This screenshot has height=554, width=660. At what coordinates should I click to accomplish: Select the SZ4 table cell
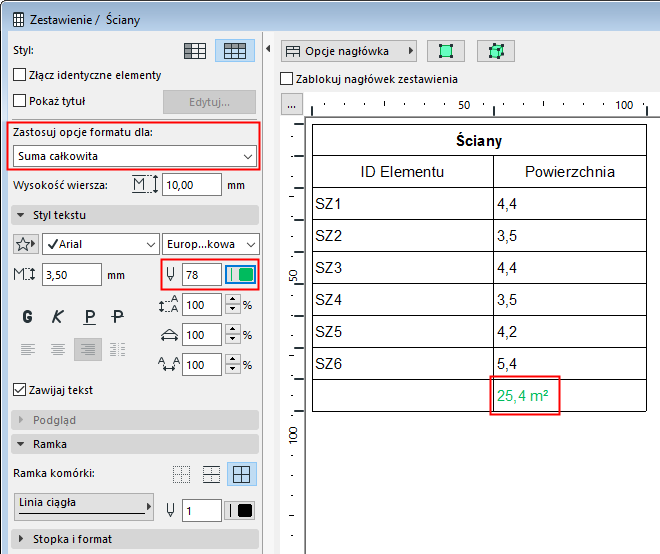[402, 300]
